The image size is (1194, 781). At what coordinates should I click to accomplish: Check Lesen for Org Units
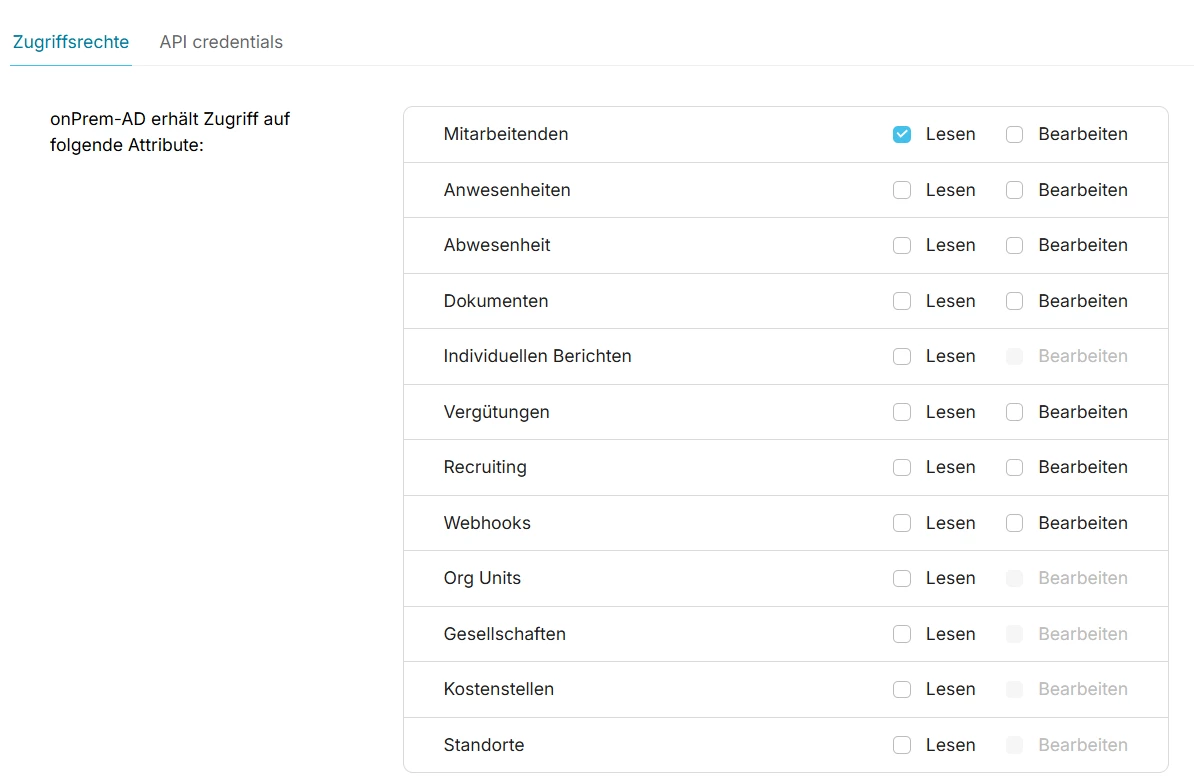[x=902, y=579]
